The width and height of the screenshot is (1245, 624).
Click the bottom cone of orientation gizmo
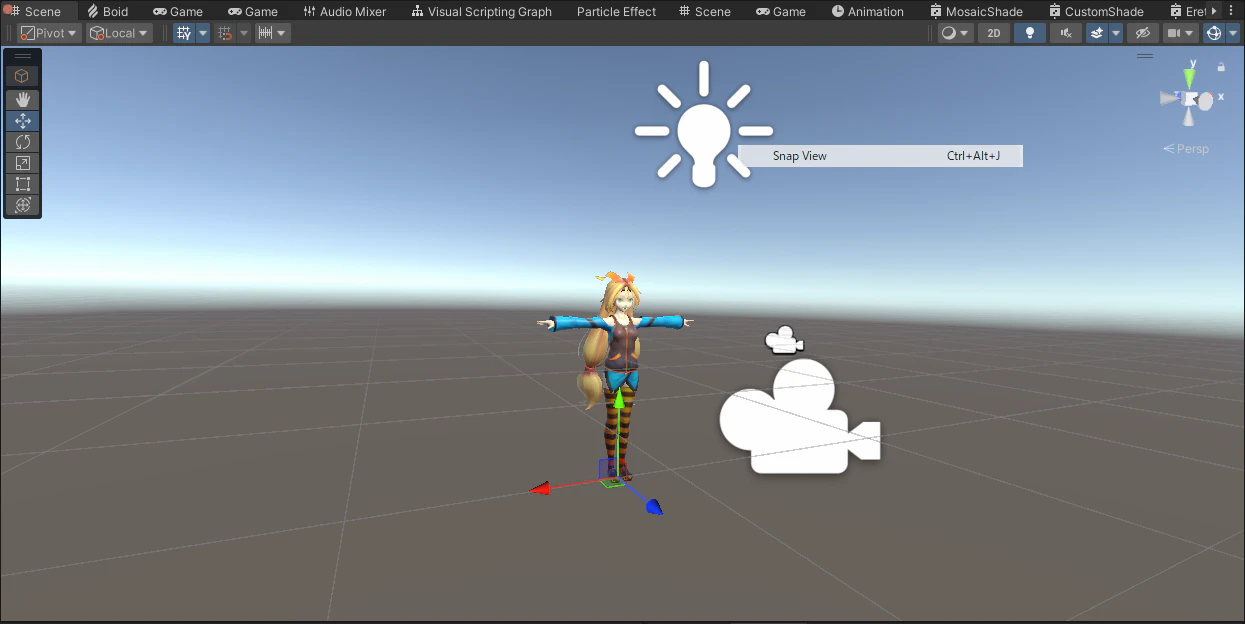[x=1189, y=117]
